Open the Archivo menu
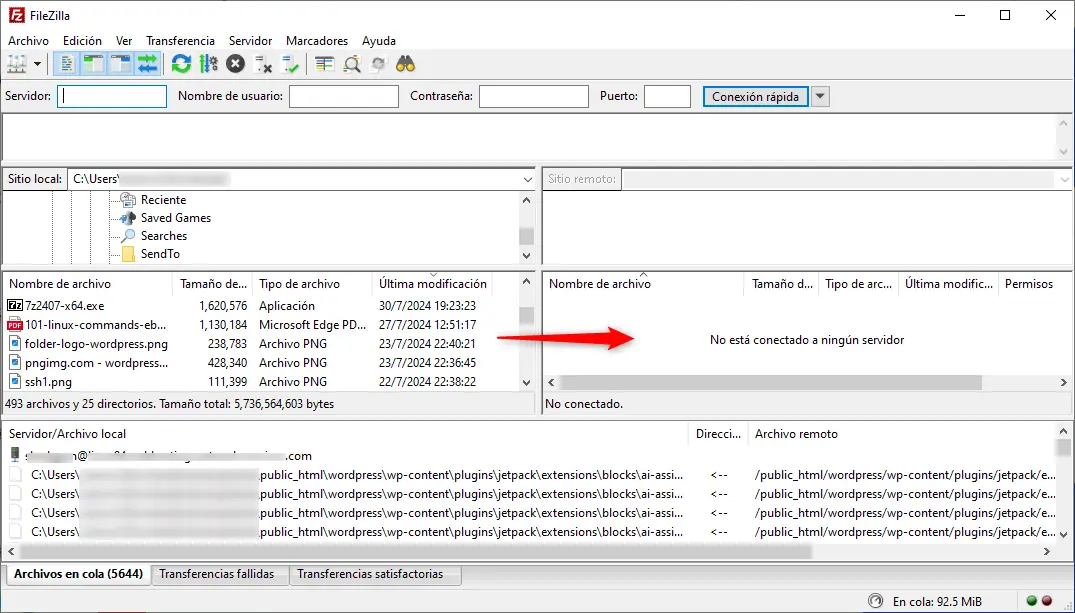1075x613 pixels. point(28,41)
